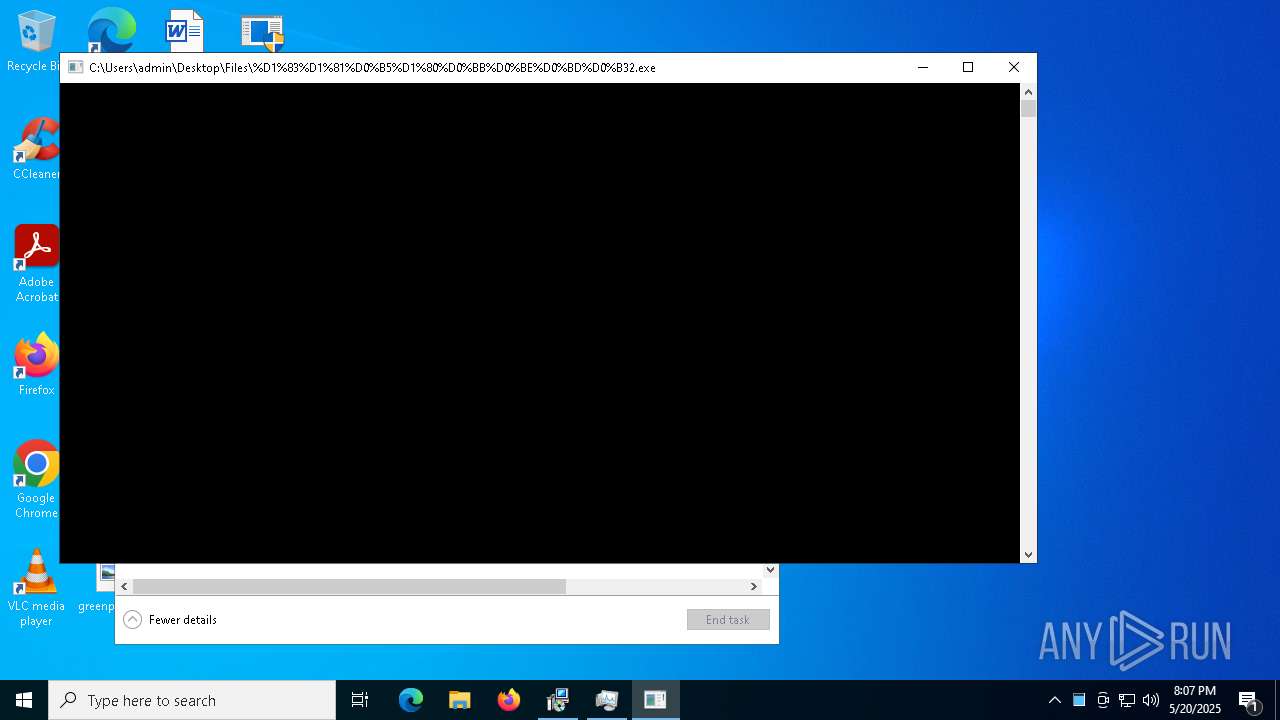The height and width of the screenshot is (720, 1280).
Task: Launch VLC media player from the desktop
Action: pyautogui.click(x=36, y=587)
